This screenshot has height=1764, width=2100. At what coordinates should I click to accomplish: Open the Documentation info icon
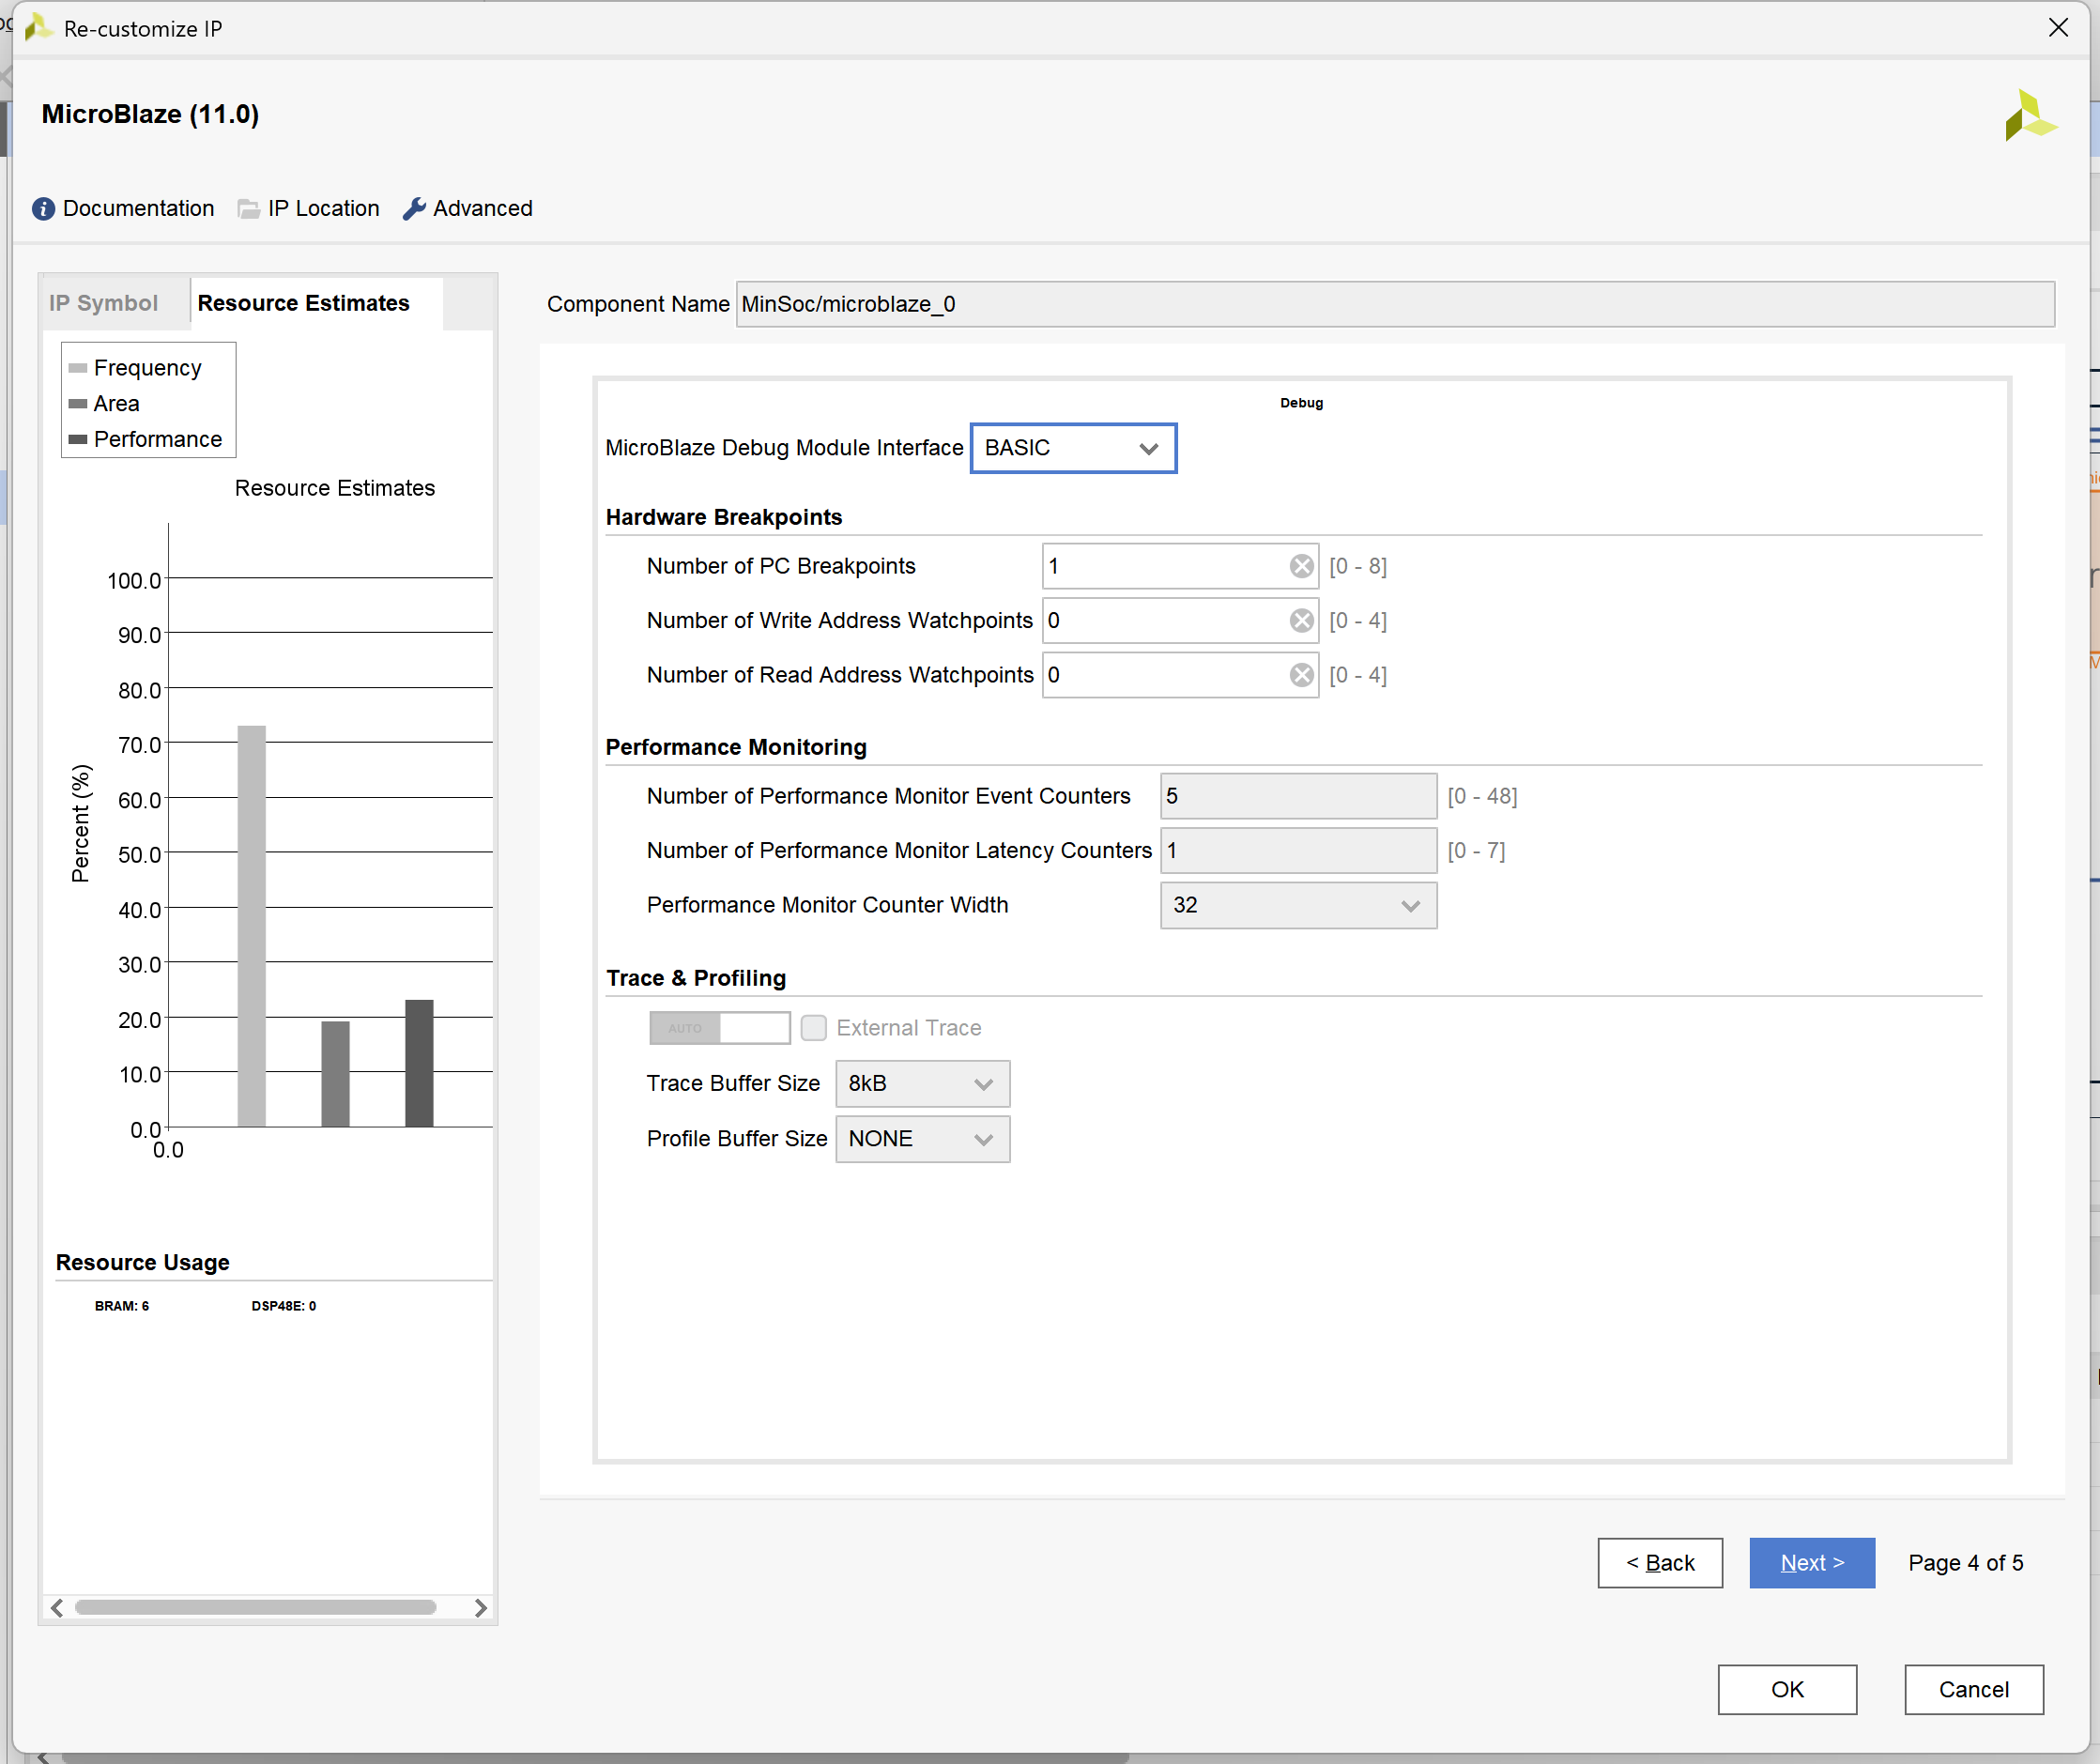[x=43, y=209]
